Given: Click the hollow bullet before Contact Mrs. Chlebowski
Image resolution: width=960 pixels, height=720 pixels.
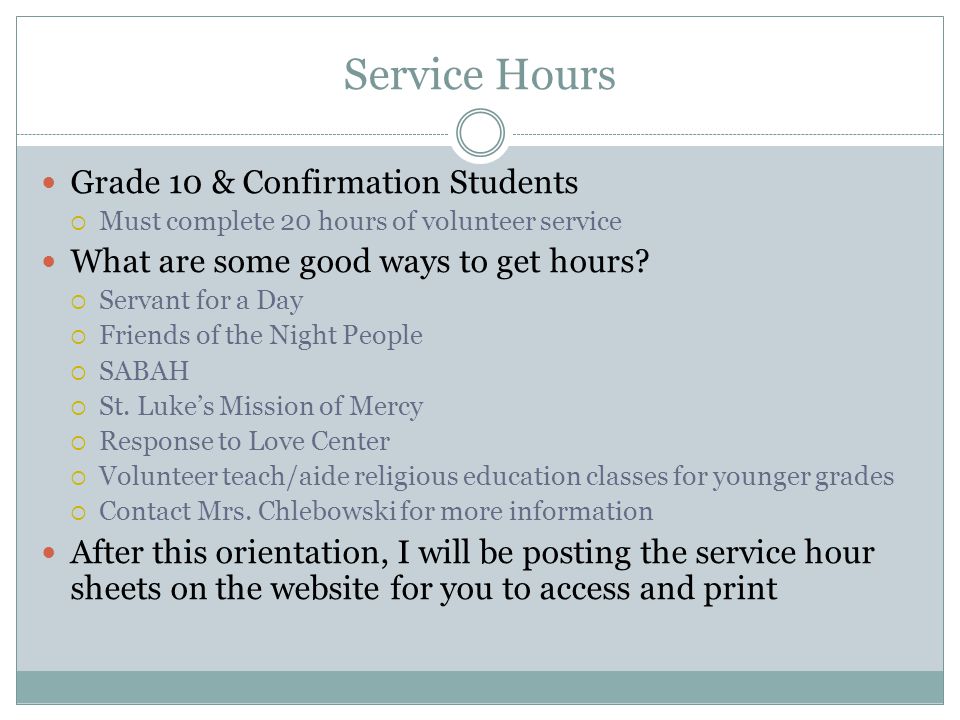Looking at the screenshot, I should 78,513.
